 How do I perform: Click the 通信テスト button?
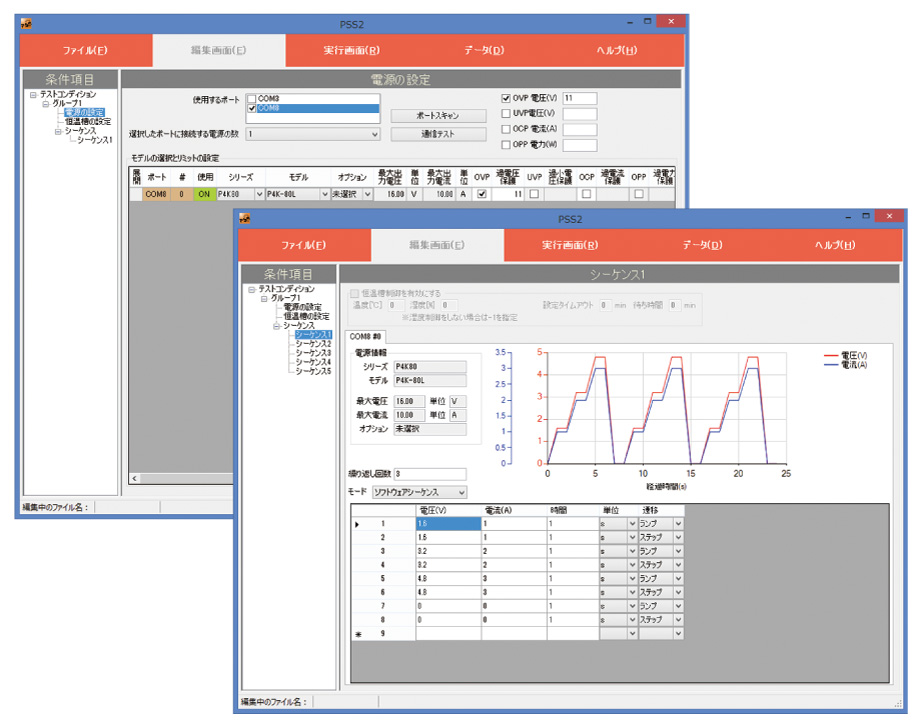[x=435, y=134]
